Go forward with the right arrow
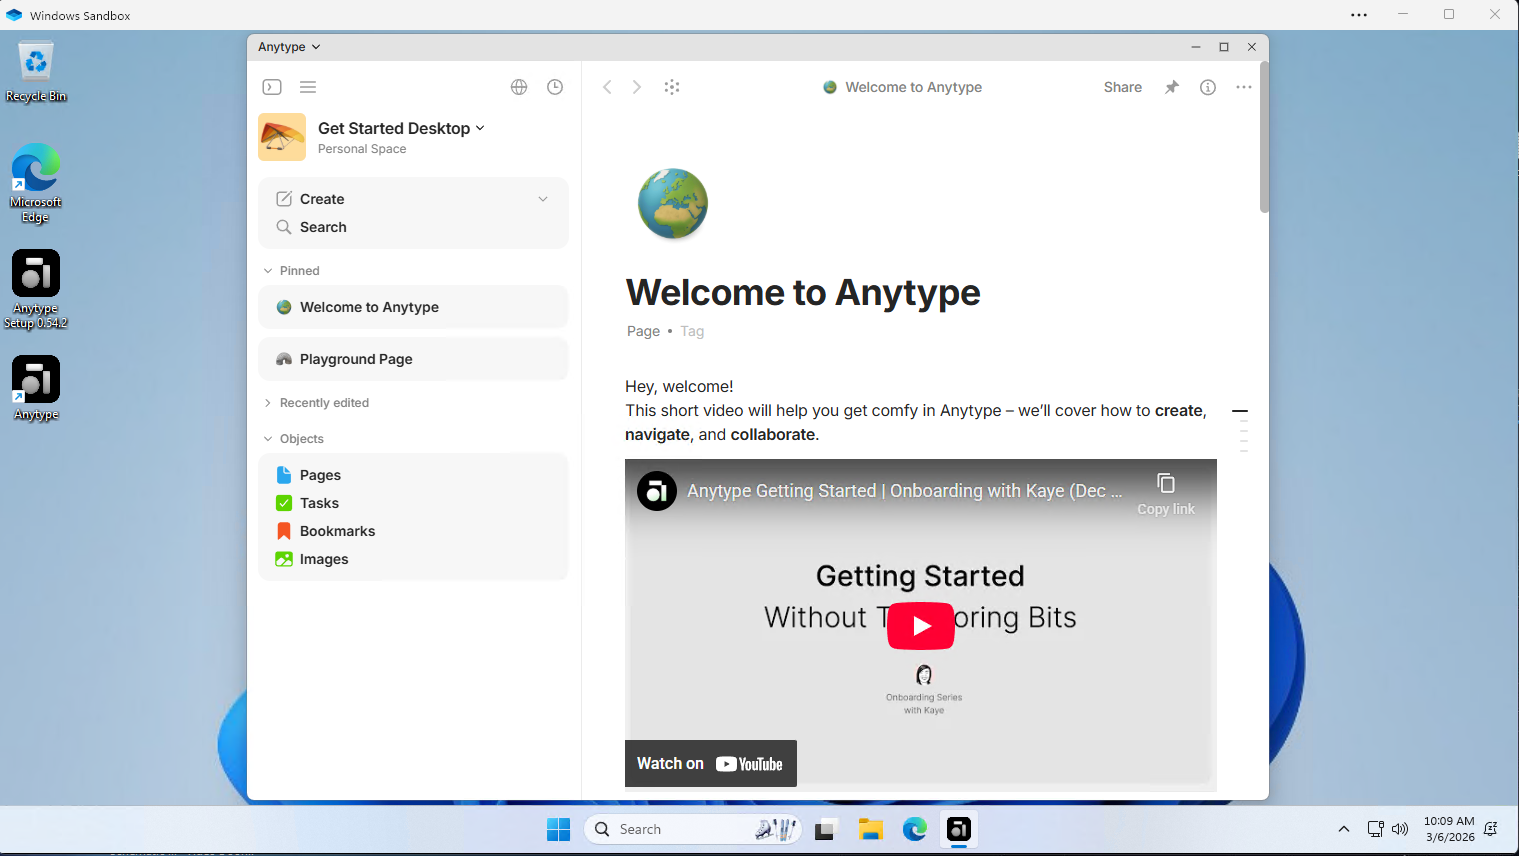Screen dimensions: 1519x856 click(x=637, y=87)
